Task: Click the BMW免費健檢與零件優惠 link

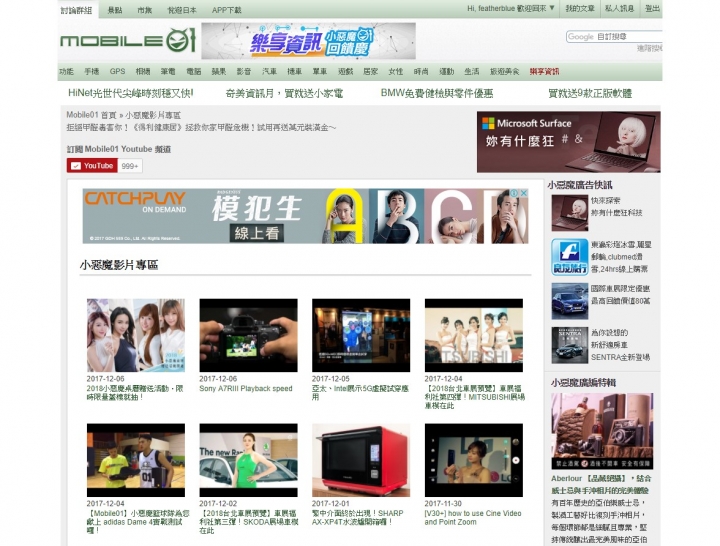Action: (x=437, y=93)
